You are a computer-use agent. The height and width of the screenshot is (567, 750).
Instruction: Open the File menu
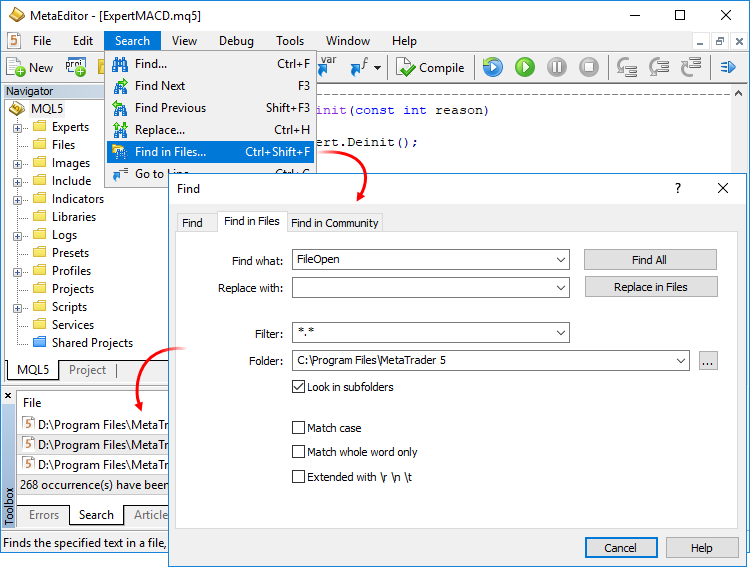click(x=42, y=41)
